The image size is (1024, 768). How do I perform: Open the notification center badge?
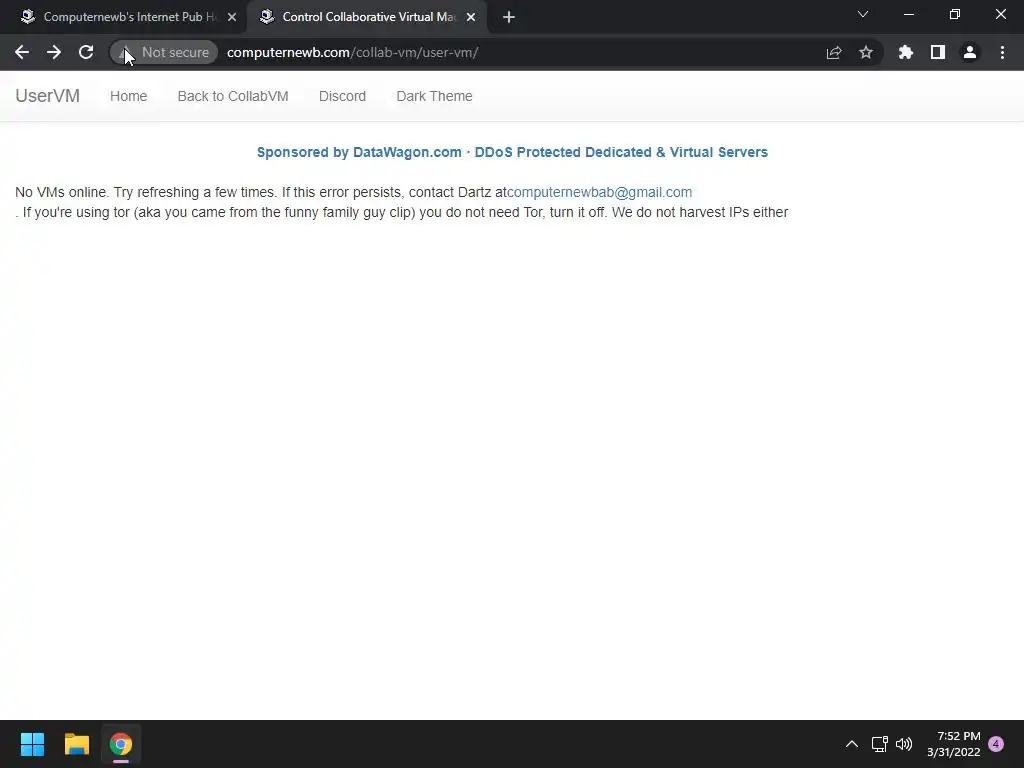click(996, 743)
